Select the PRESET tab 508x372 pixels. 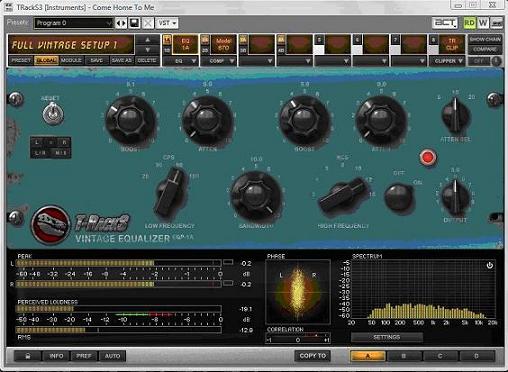click(21, 60)
